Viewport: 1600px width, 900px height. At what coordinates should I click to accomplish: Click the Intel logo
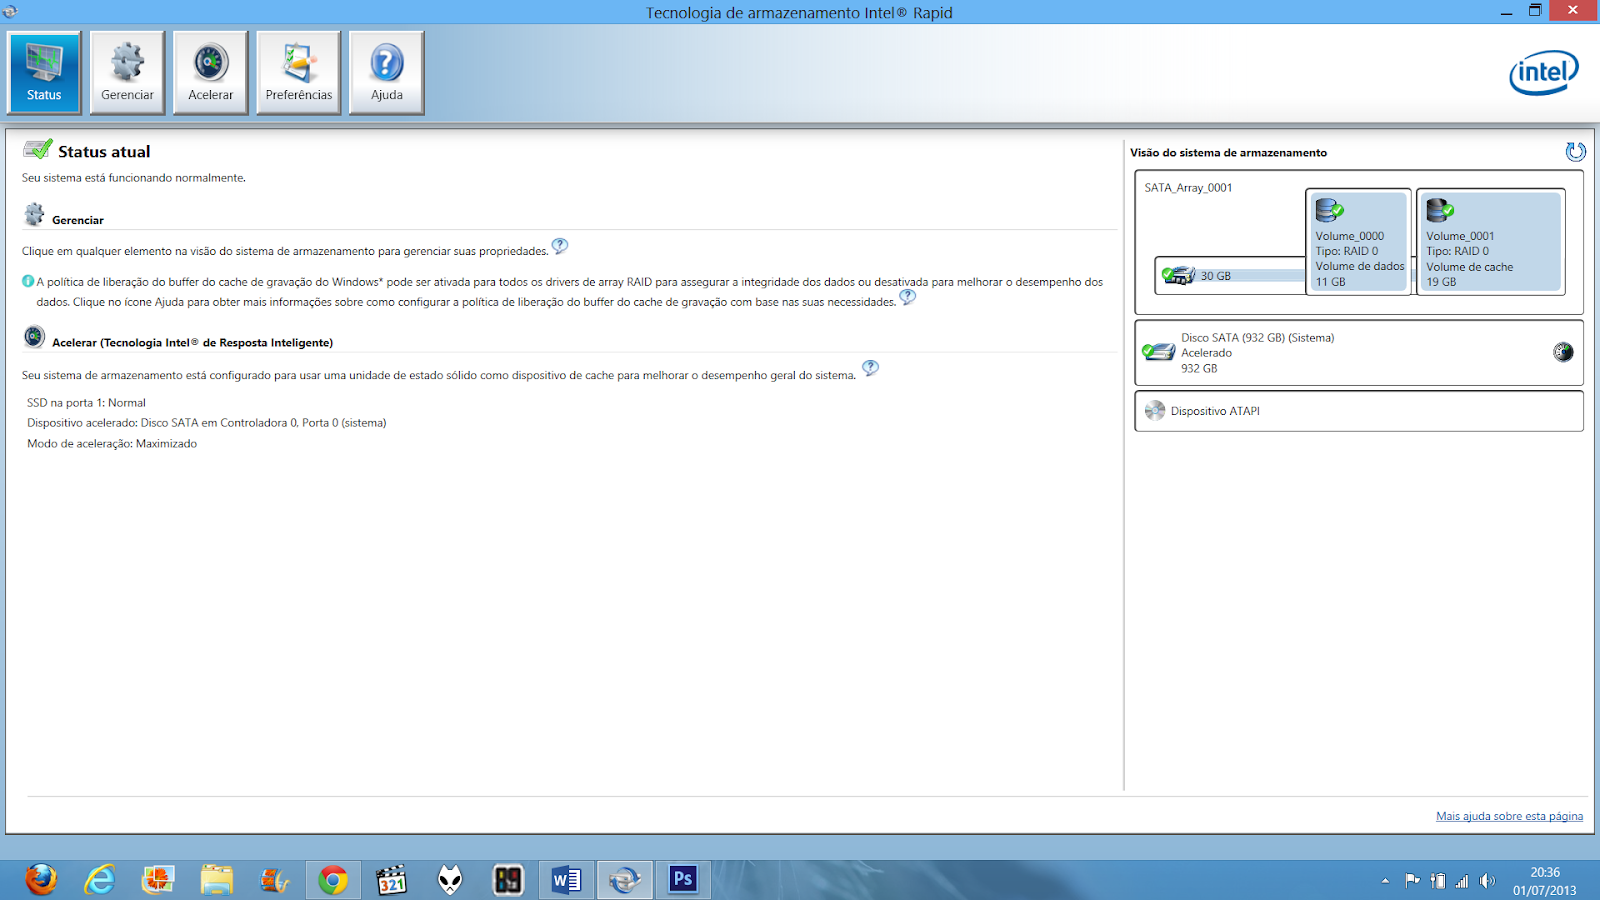(x=1544, y=72)
